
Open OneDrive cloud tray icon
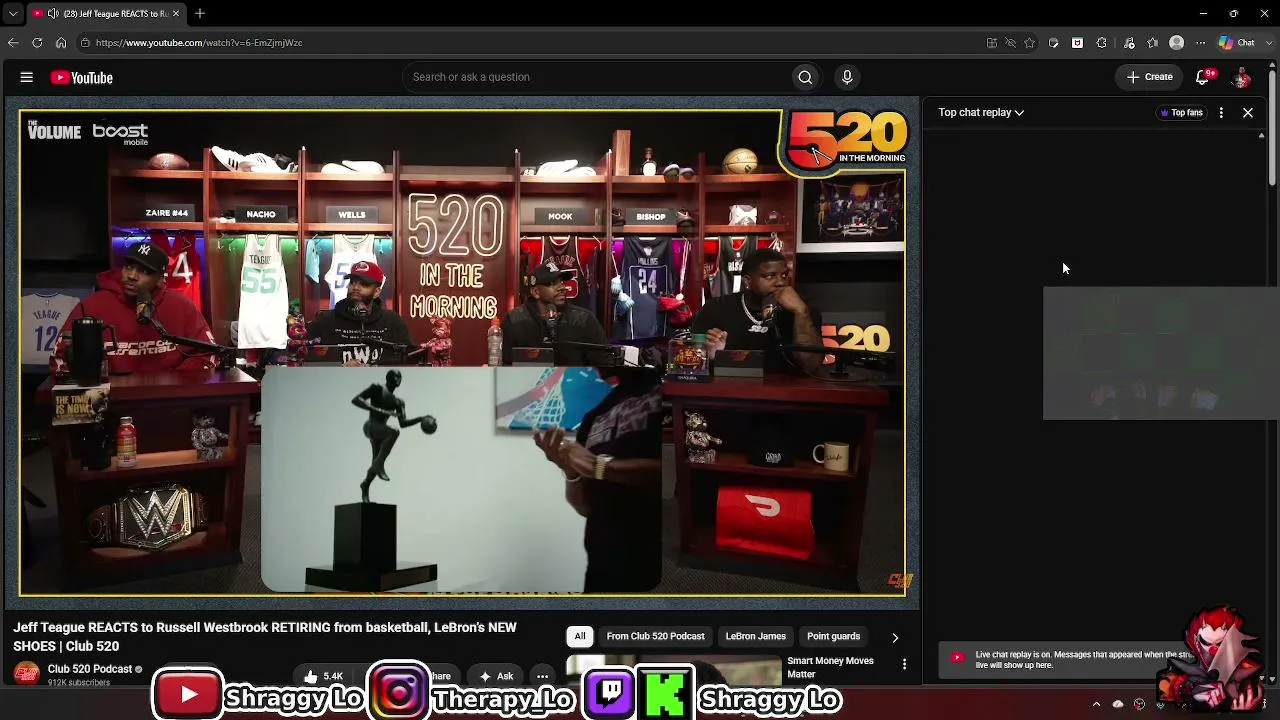click(1118, 704)
